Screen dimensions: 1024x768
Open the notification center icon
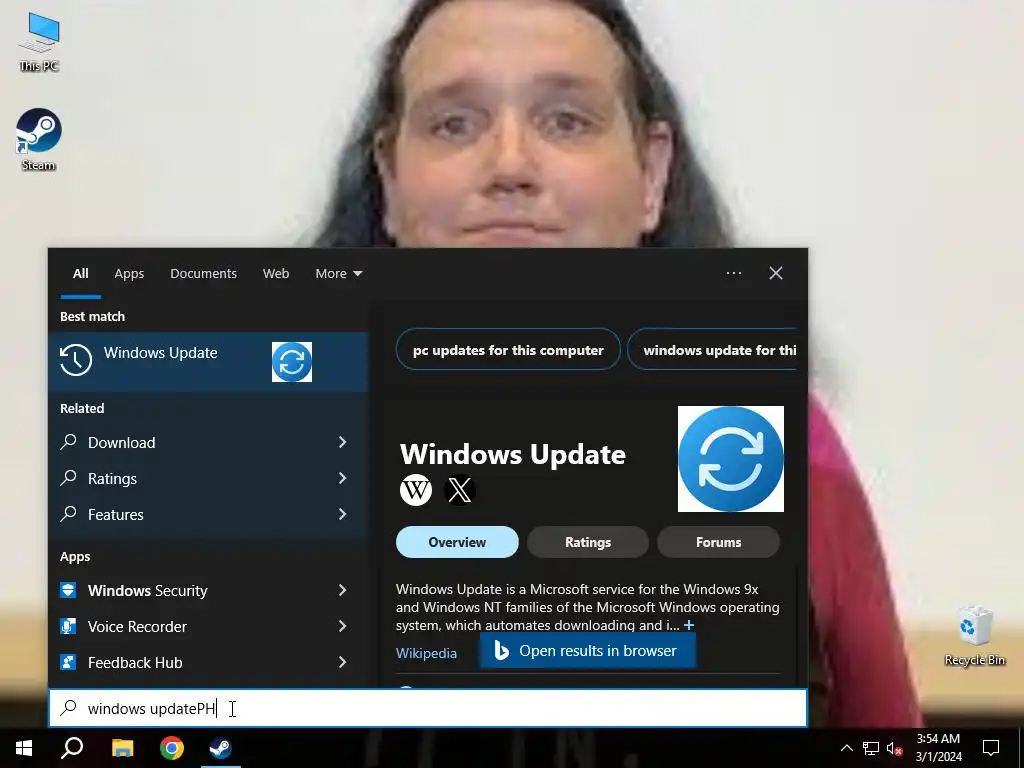point(991,748)
